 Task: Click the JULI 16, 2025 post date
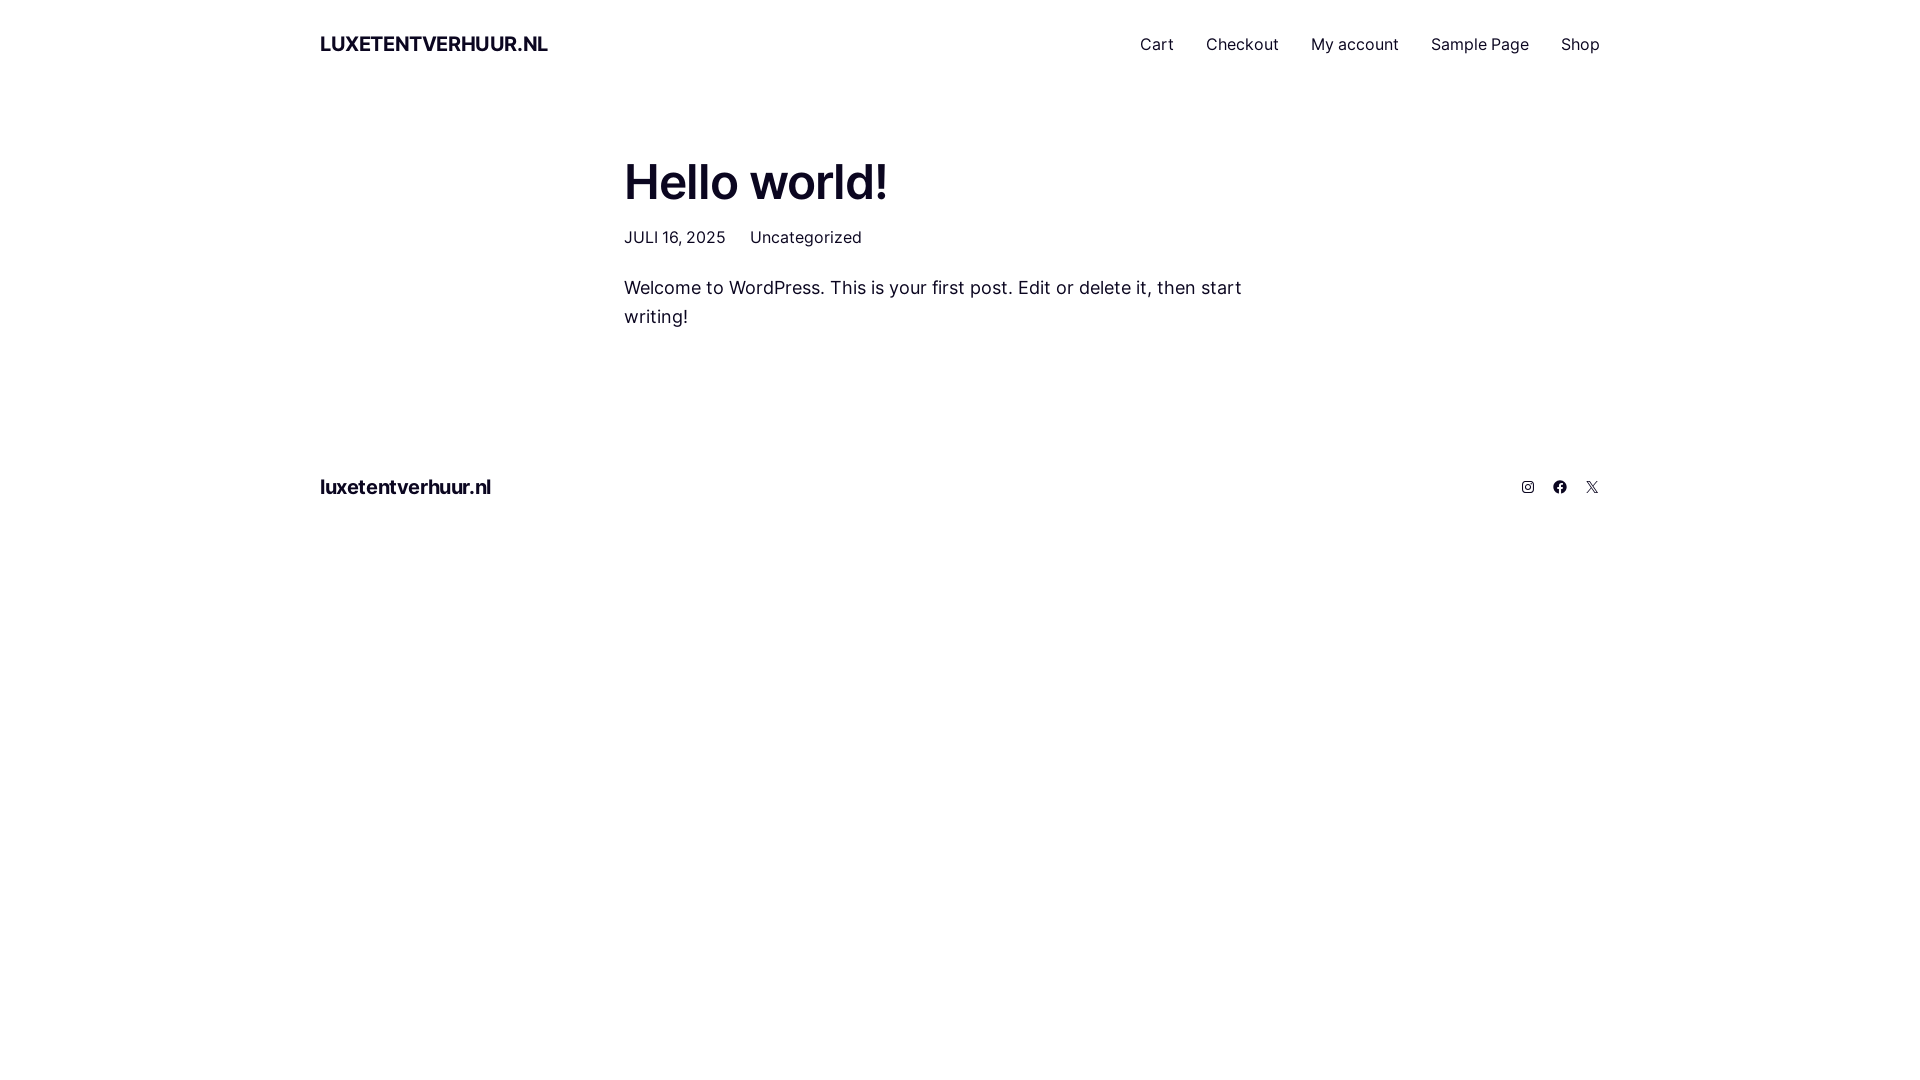[x=674, y=237]
